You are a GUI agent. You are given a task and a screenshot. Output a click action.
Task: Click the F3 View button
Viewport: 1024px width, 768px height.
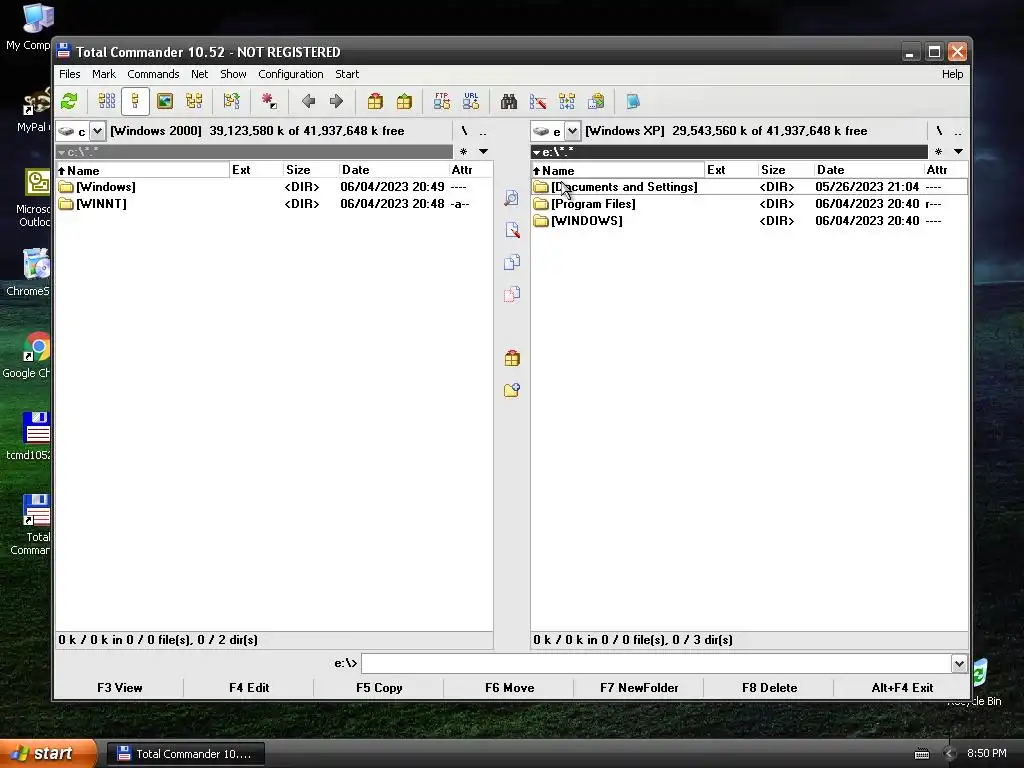(120, 688)
